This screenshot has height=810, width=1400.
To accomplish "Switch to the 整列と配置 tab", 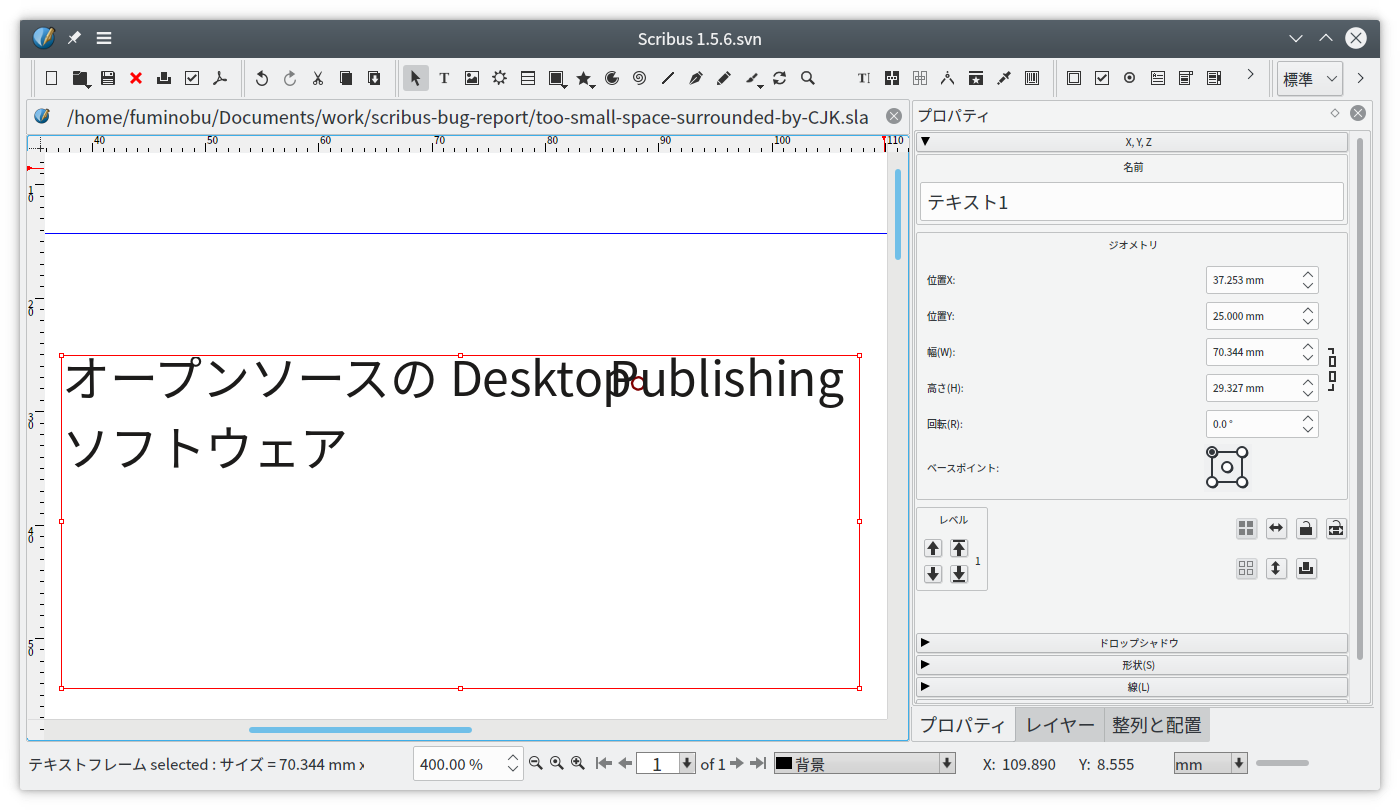I will (x=1156, y=725).
